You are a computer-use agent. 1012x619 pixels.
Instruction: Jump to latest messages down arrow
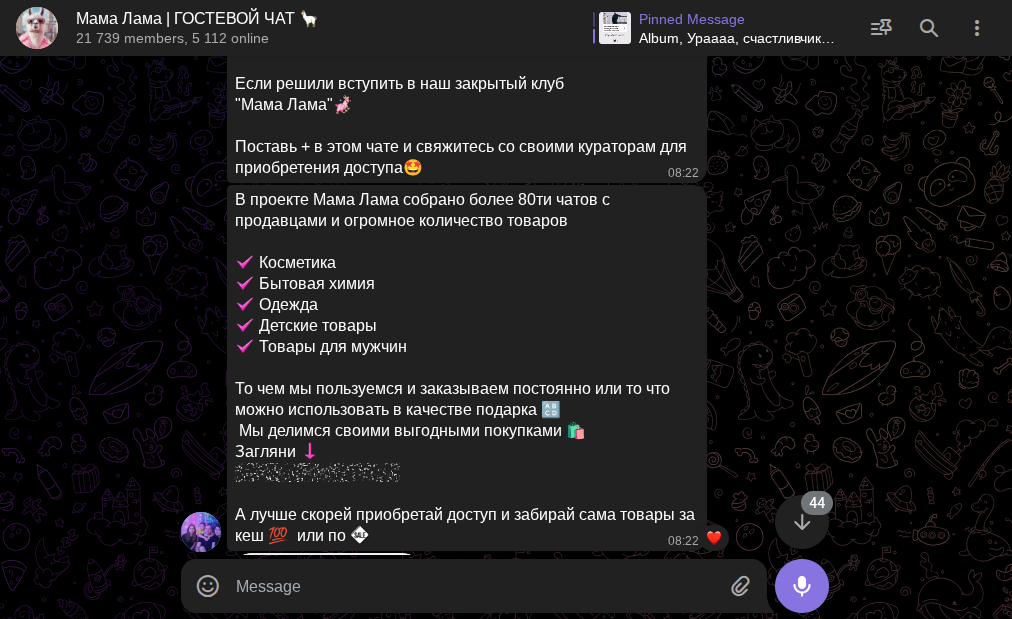click(802, 522)
